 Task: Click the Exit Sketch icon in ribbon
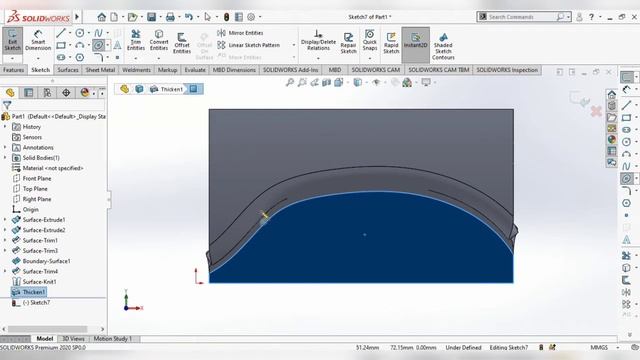(12, 40)
